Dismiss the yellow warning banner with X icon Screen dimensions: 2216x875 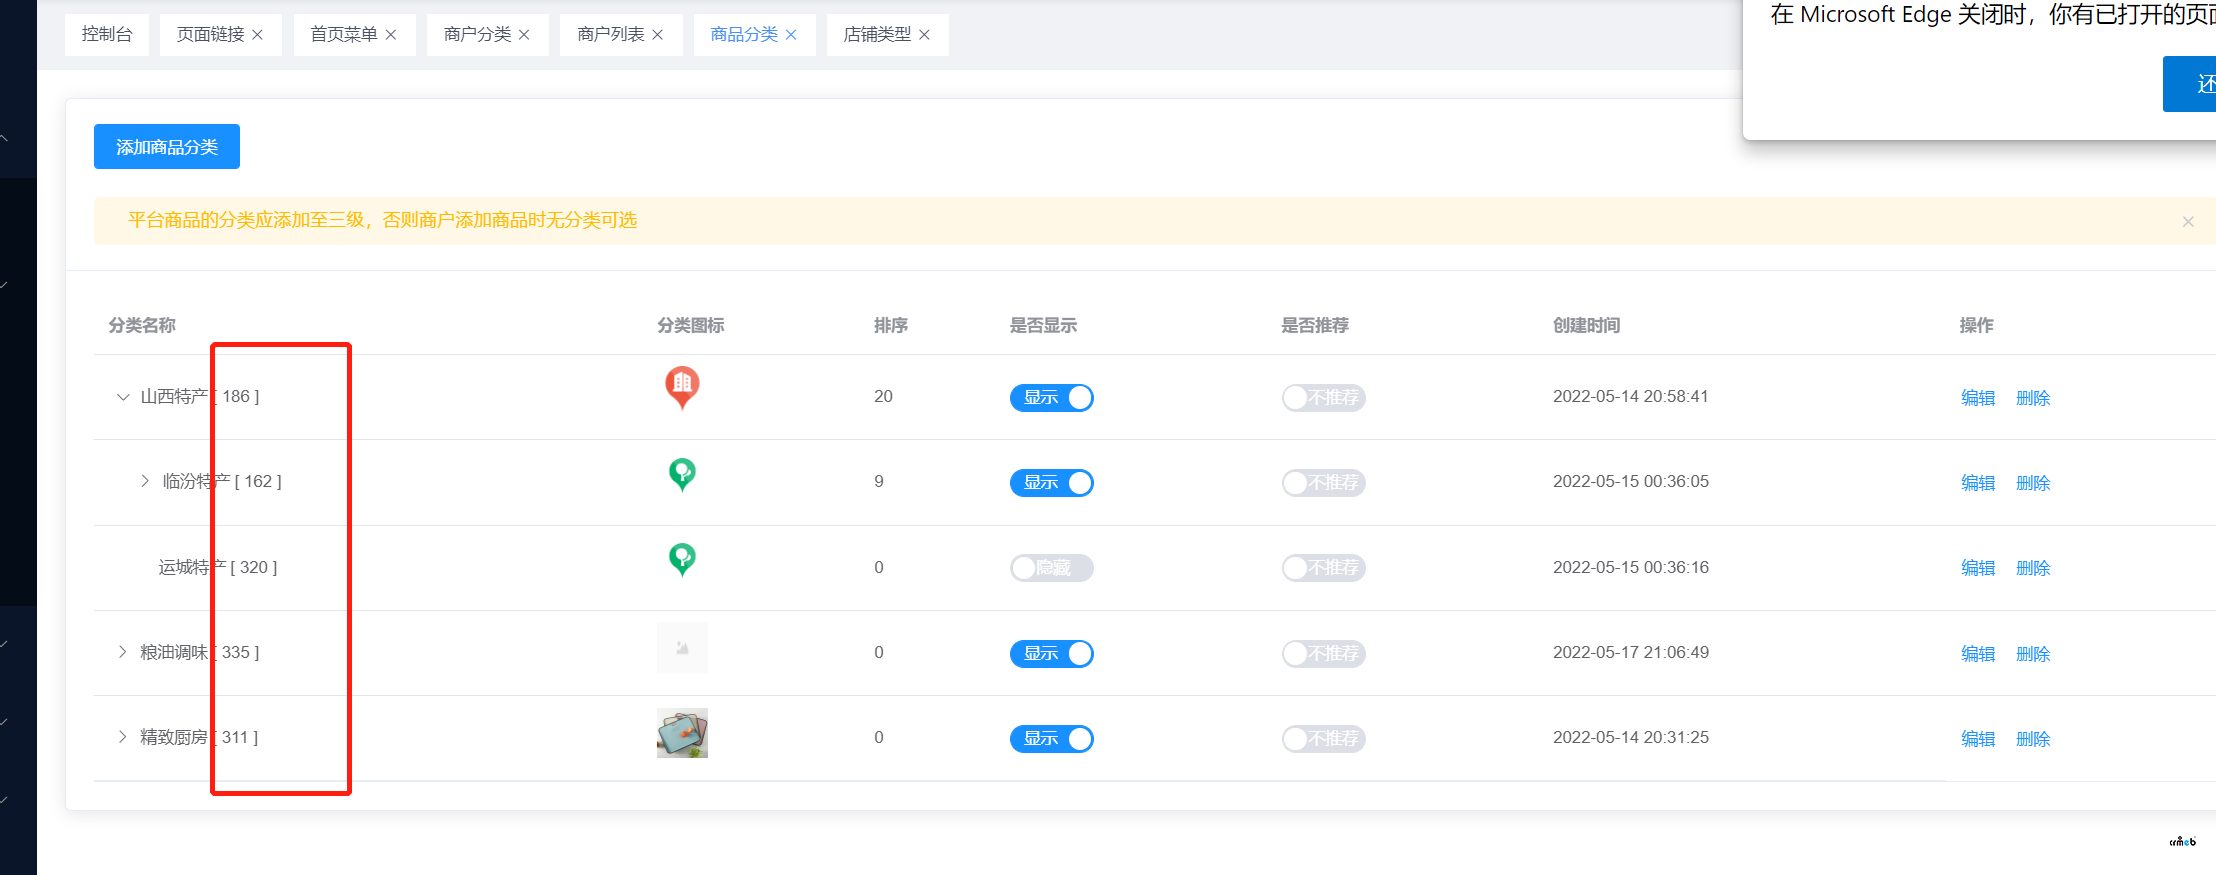pyautogui.click(x=2188, y=221)
